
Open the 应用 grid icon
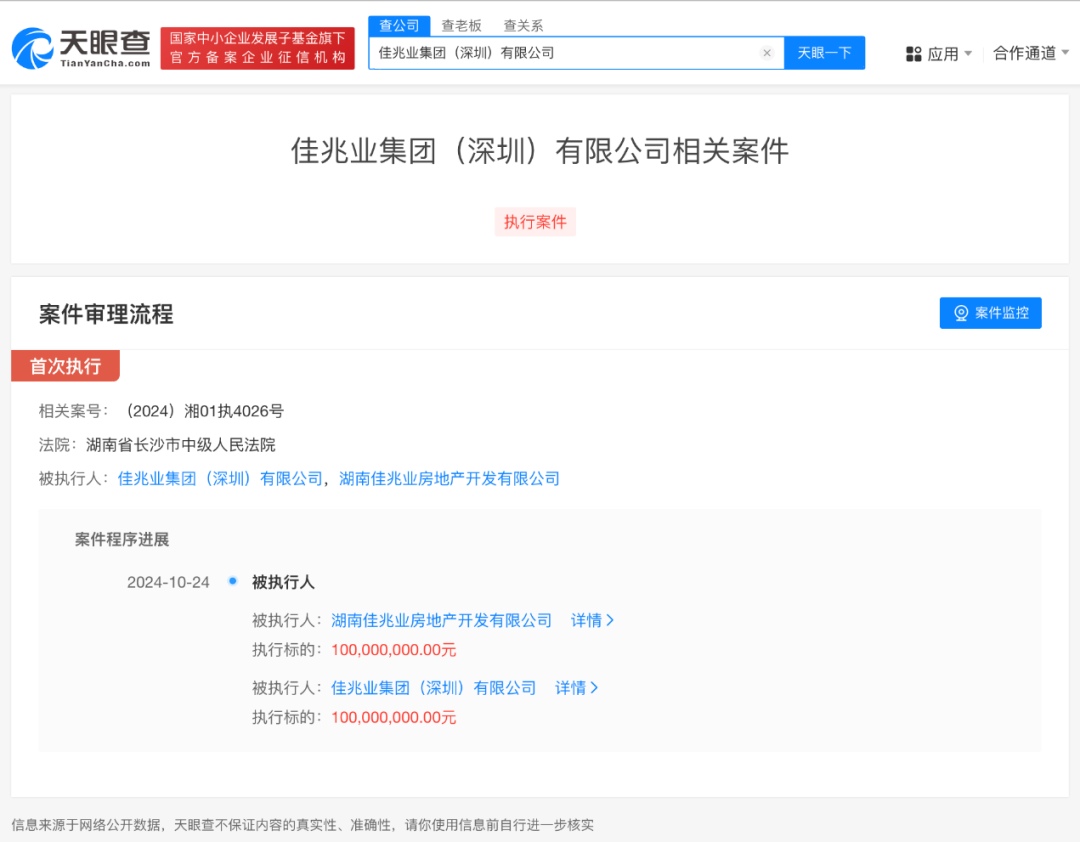click(x=913, y=54)
